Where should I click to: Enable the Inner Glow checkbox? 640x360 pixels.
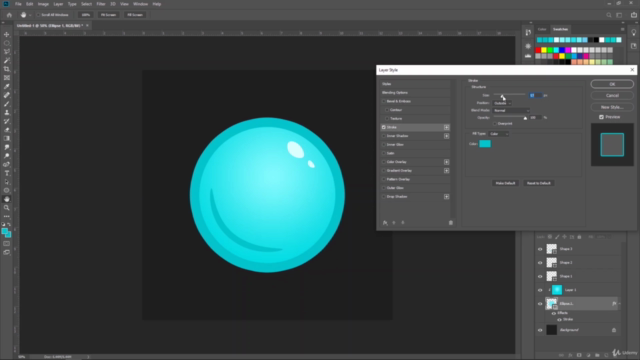384,144
